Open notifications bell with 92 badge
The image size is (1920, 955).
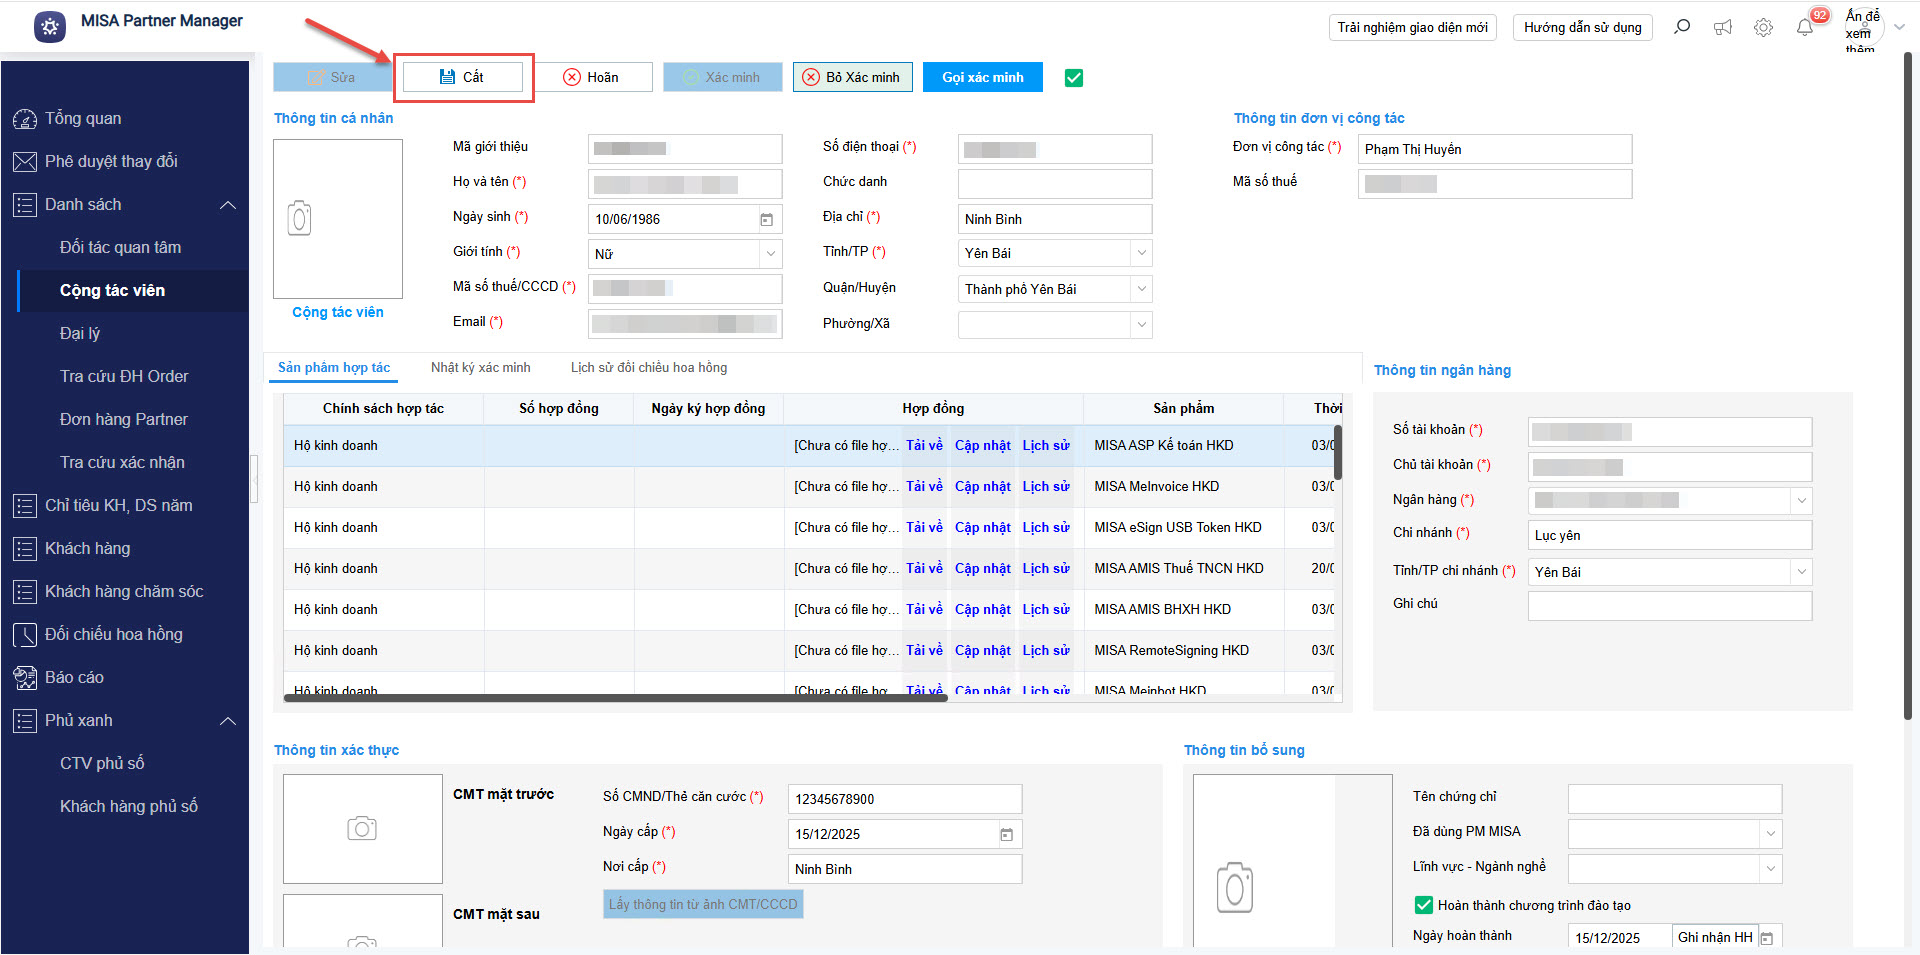coord(1805,27)
